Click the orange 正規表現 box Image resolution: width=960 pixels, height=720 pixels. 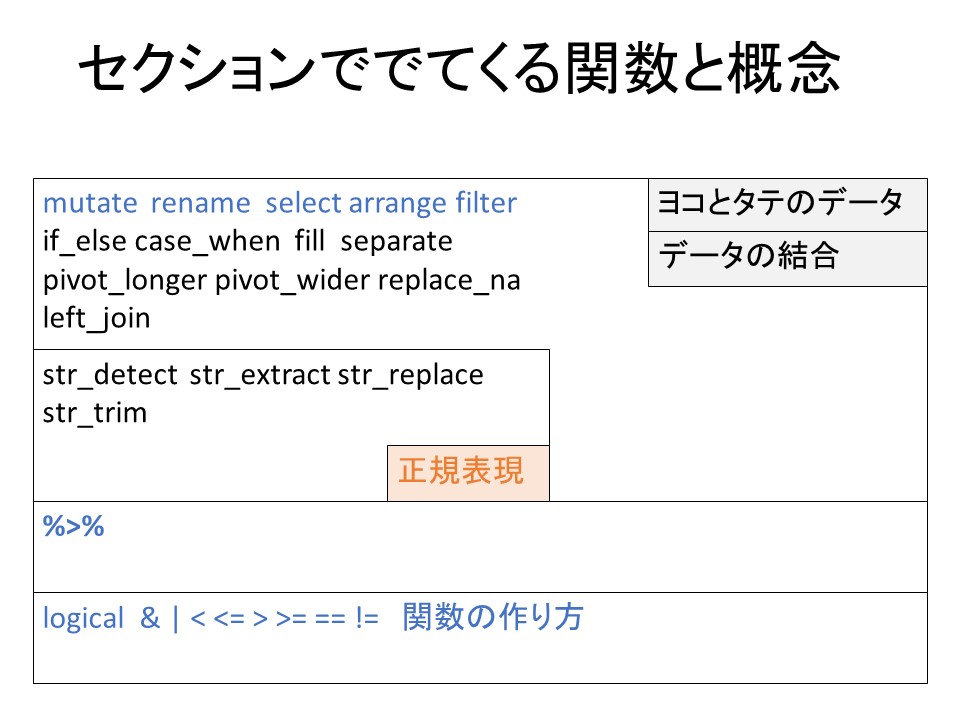pyautogui.click(x=468, y=472)
